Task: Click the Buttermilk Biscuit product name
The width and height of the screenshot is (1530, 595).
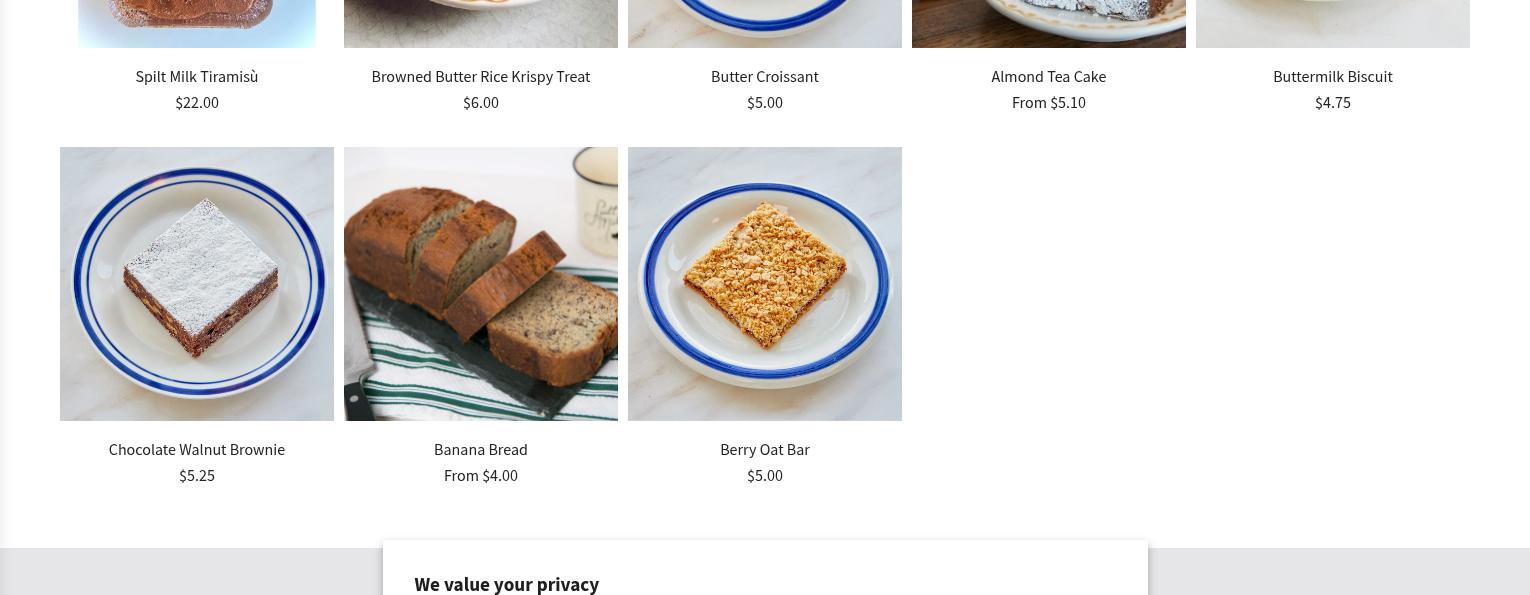Action: click(x=1333, y=77)
